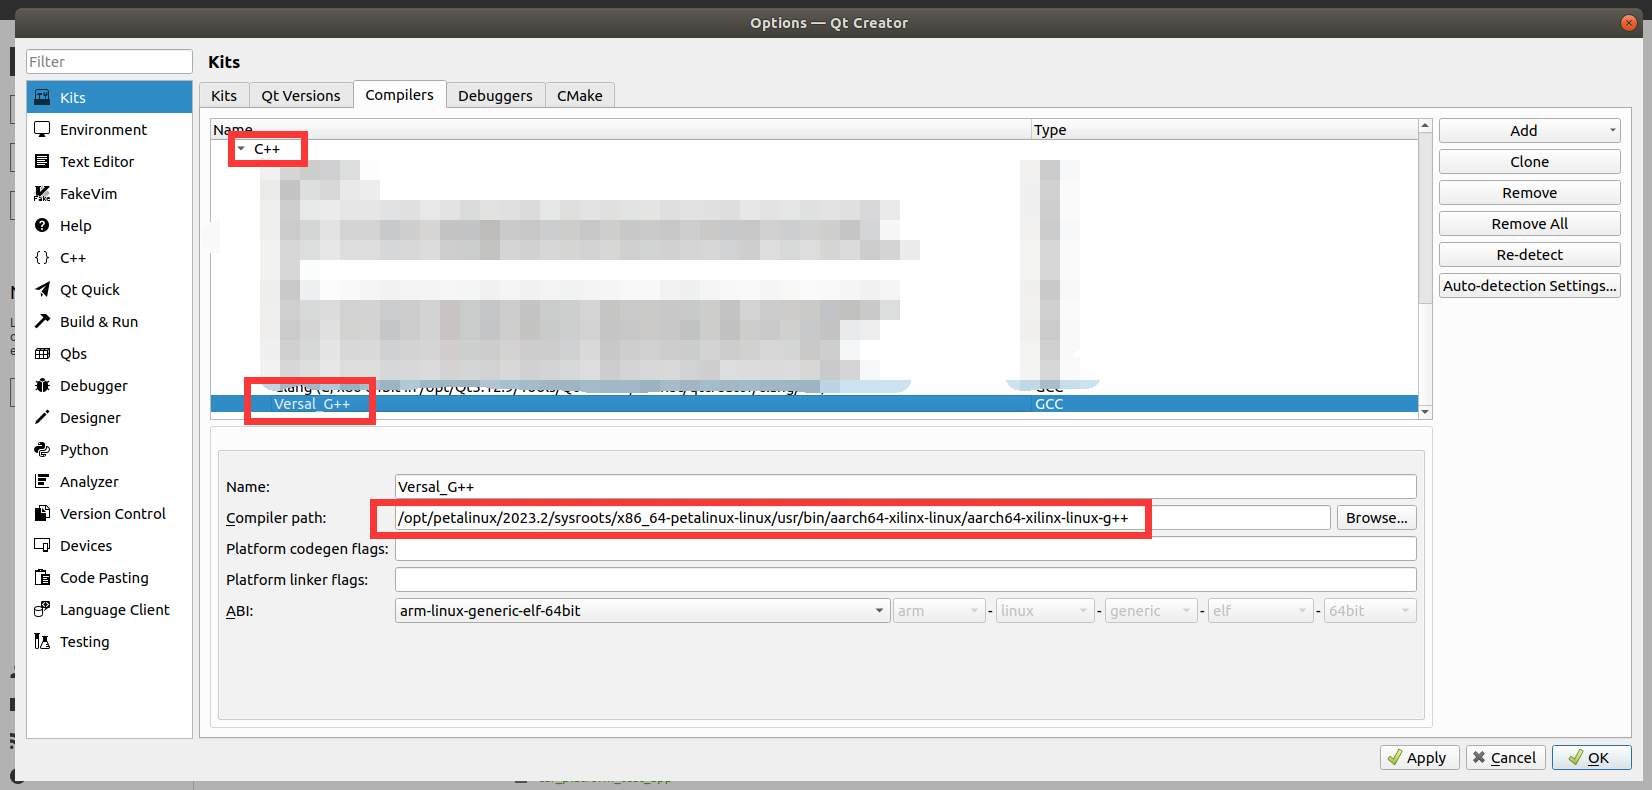Switch to the Qt Versions tab

301,96
